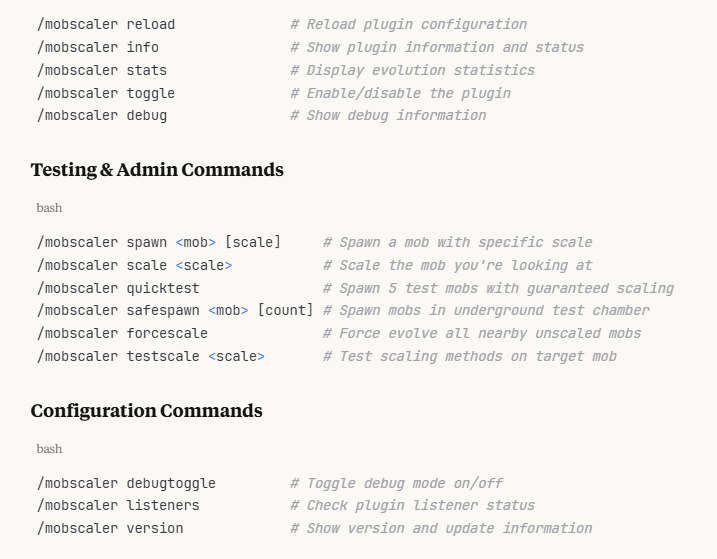This screenshot has height=559, width=717.
Task: Click the 'Testing & Admin Commands' heading
Action: pyautogui.click(x=157, y=170)
